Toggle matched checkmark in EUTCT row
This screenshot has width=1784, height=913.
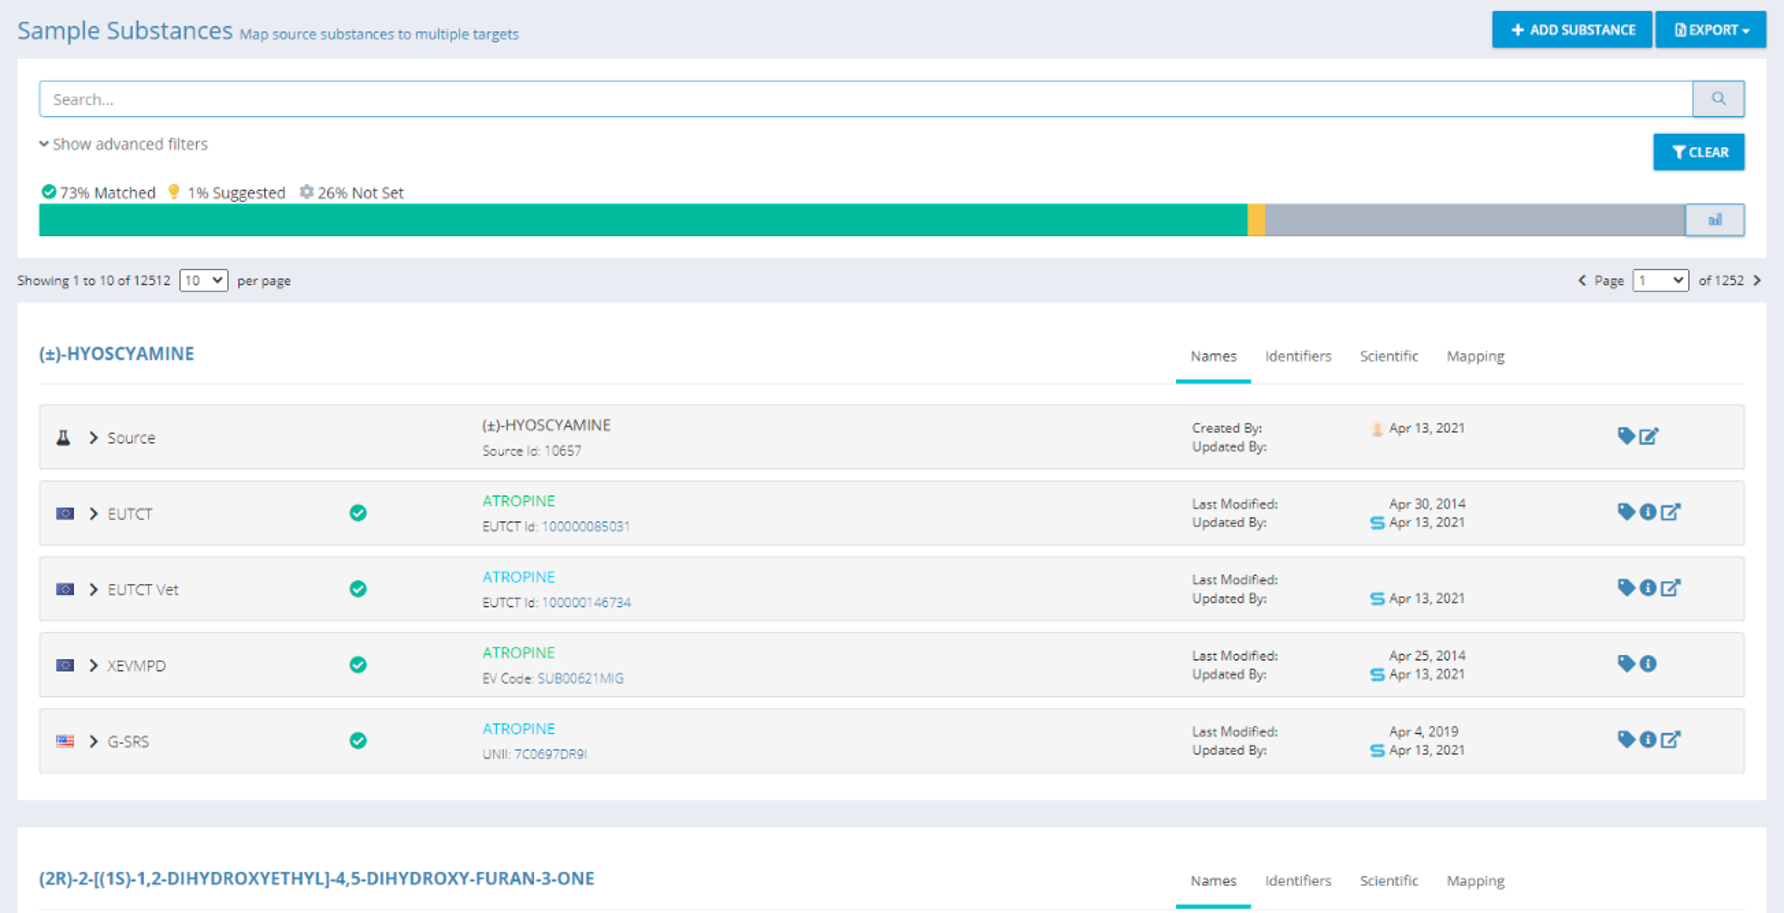pyautogui.click(x=358, y=513)
